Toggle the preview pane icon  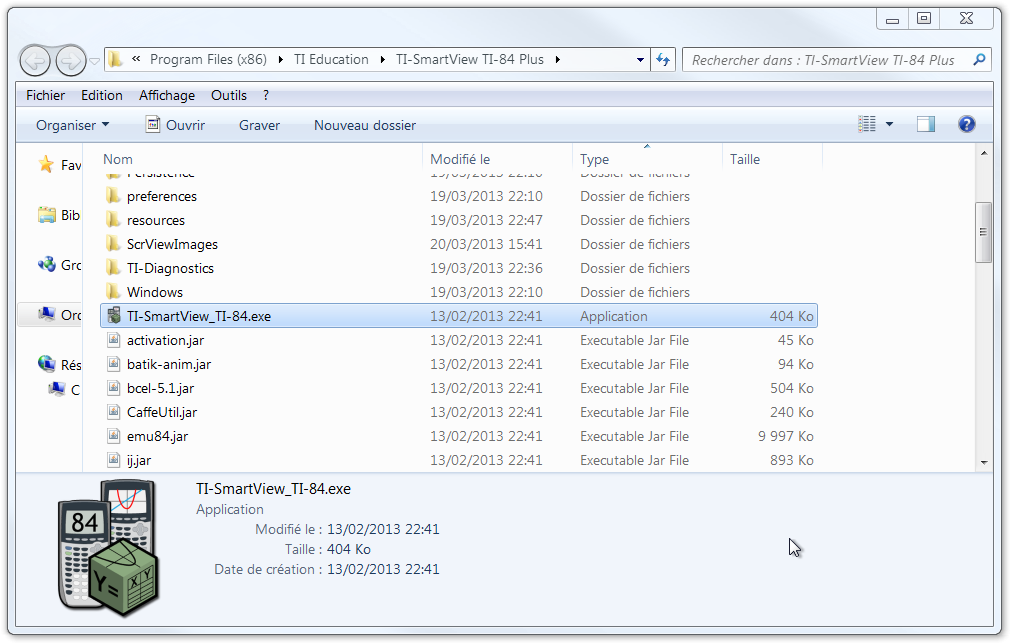[x=926, y=124]
